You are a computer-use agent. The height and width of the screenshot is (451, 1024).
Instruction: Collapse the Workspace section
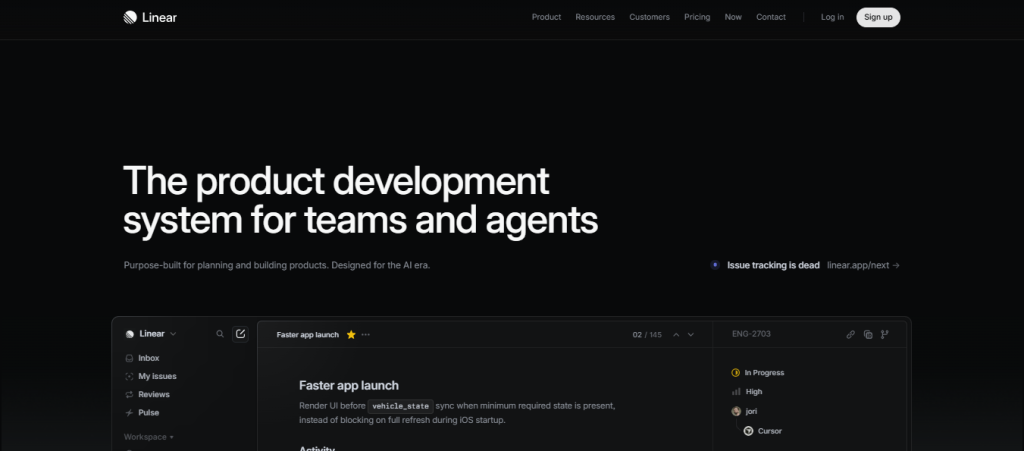pos(149,437)
